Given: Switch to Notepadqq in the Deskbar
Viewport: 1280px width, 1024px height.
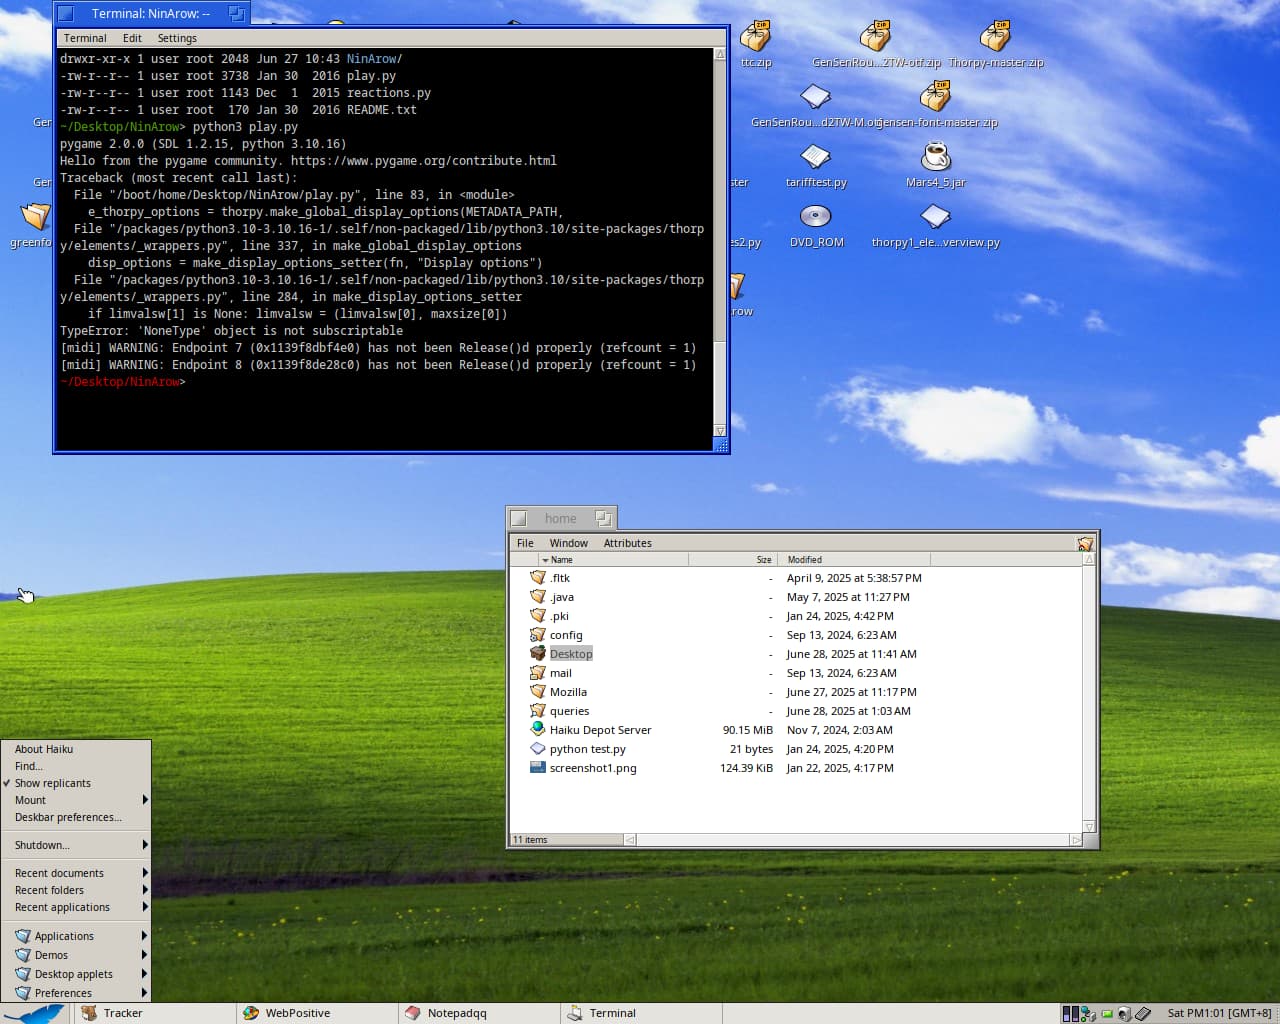Looking at the screenshot, I should tap(457, 1013).
